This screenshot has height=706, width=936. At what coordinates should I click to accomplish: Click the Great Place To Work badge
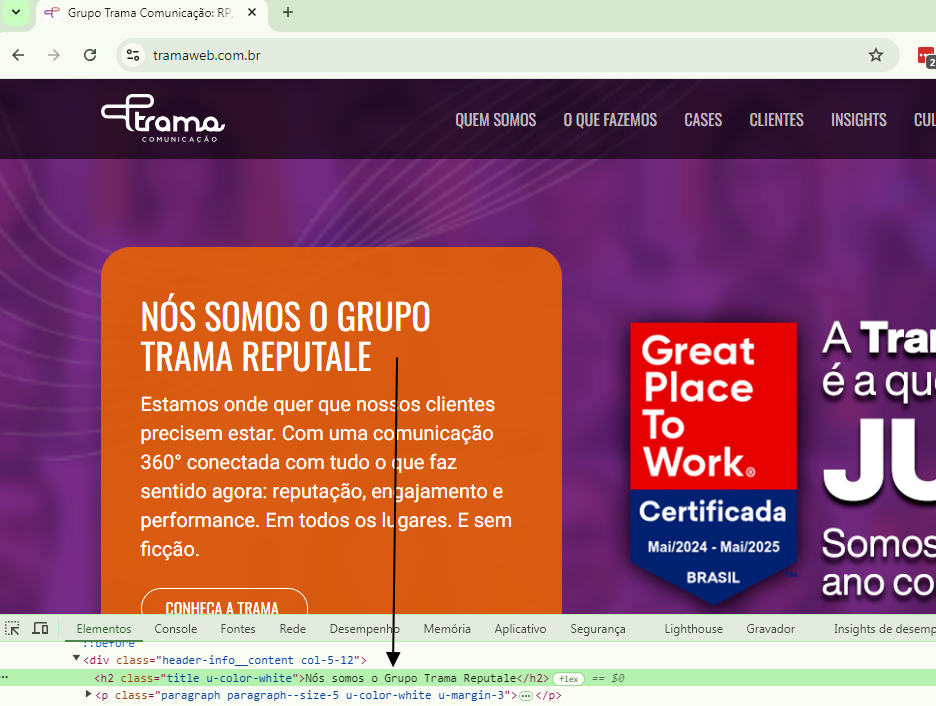click(714, 463)
